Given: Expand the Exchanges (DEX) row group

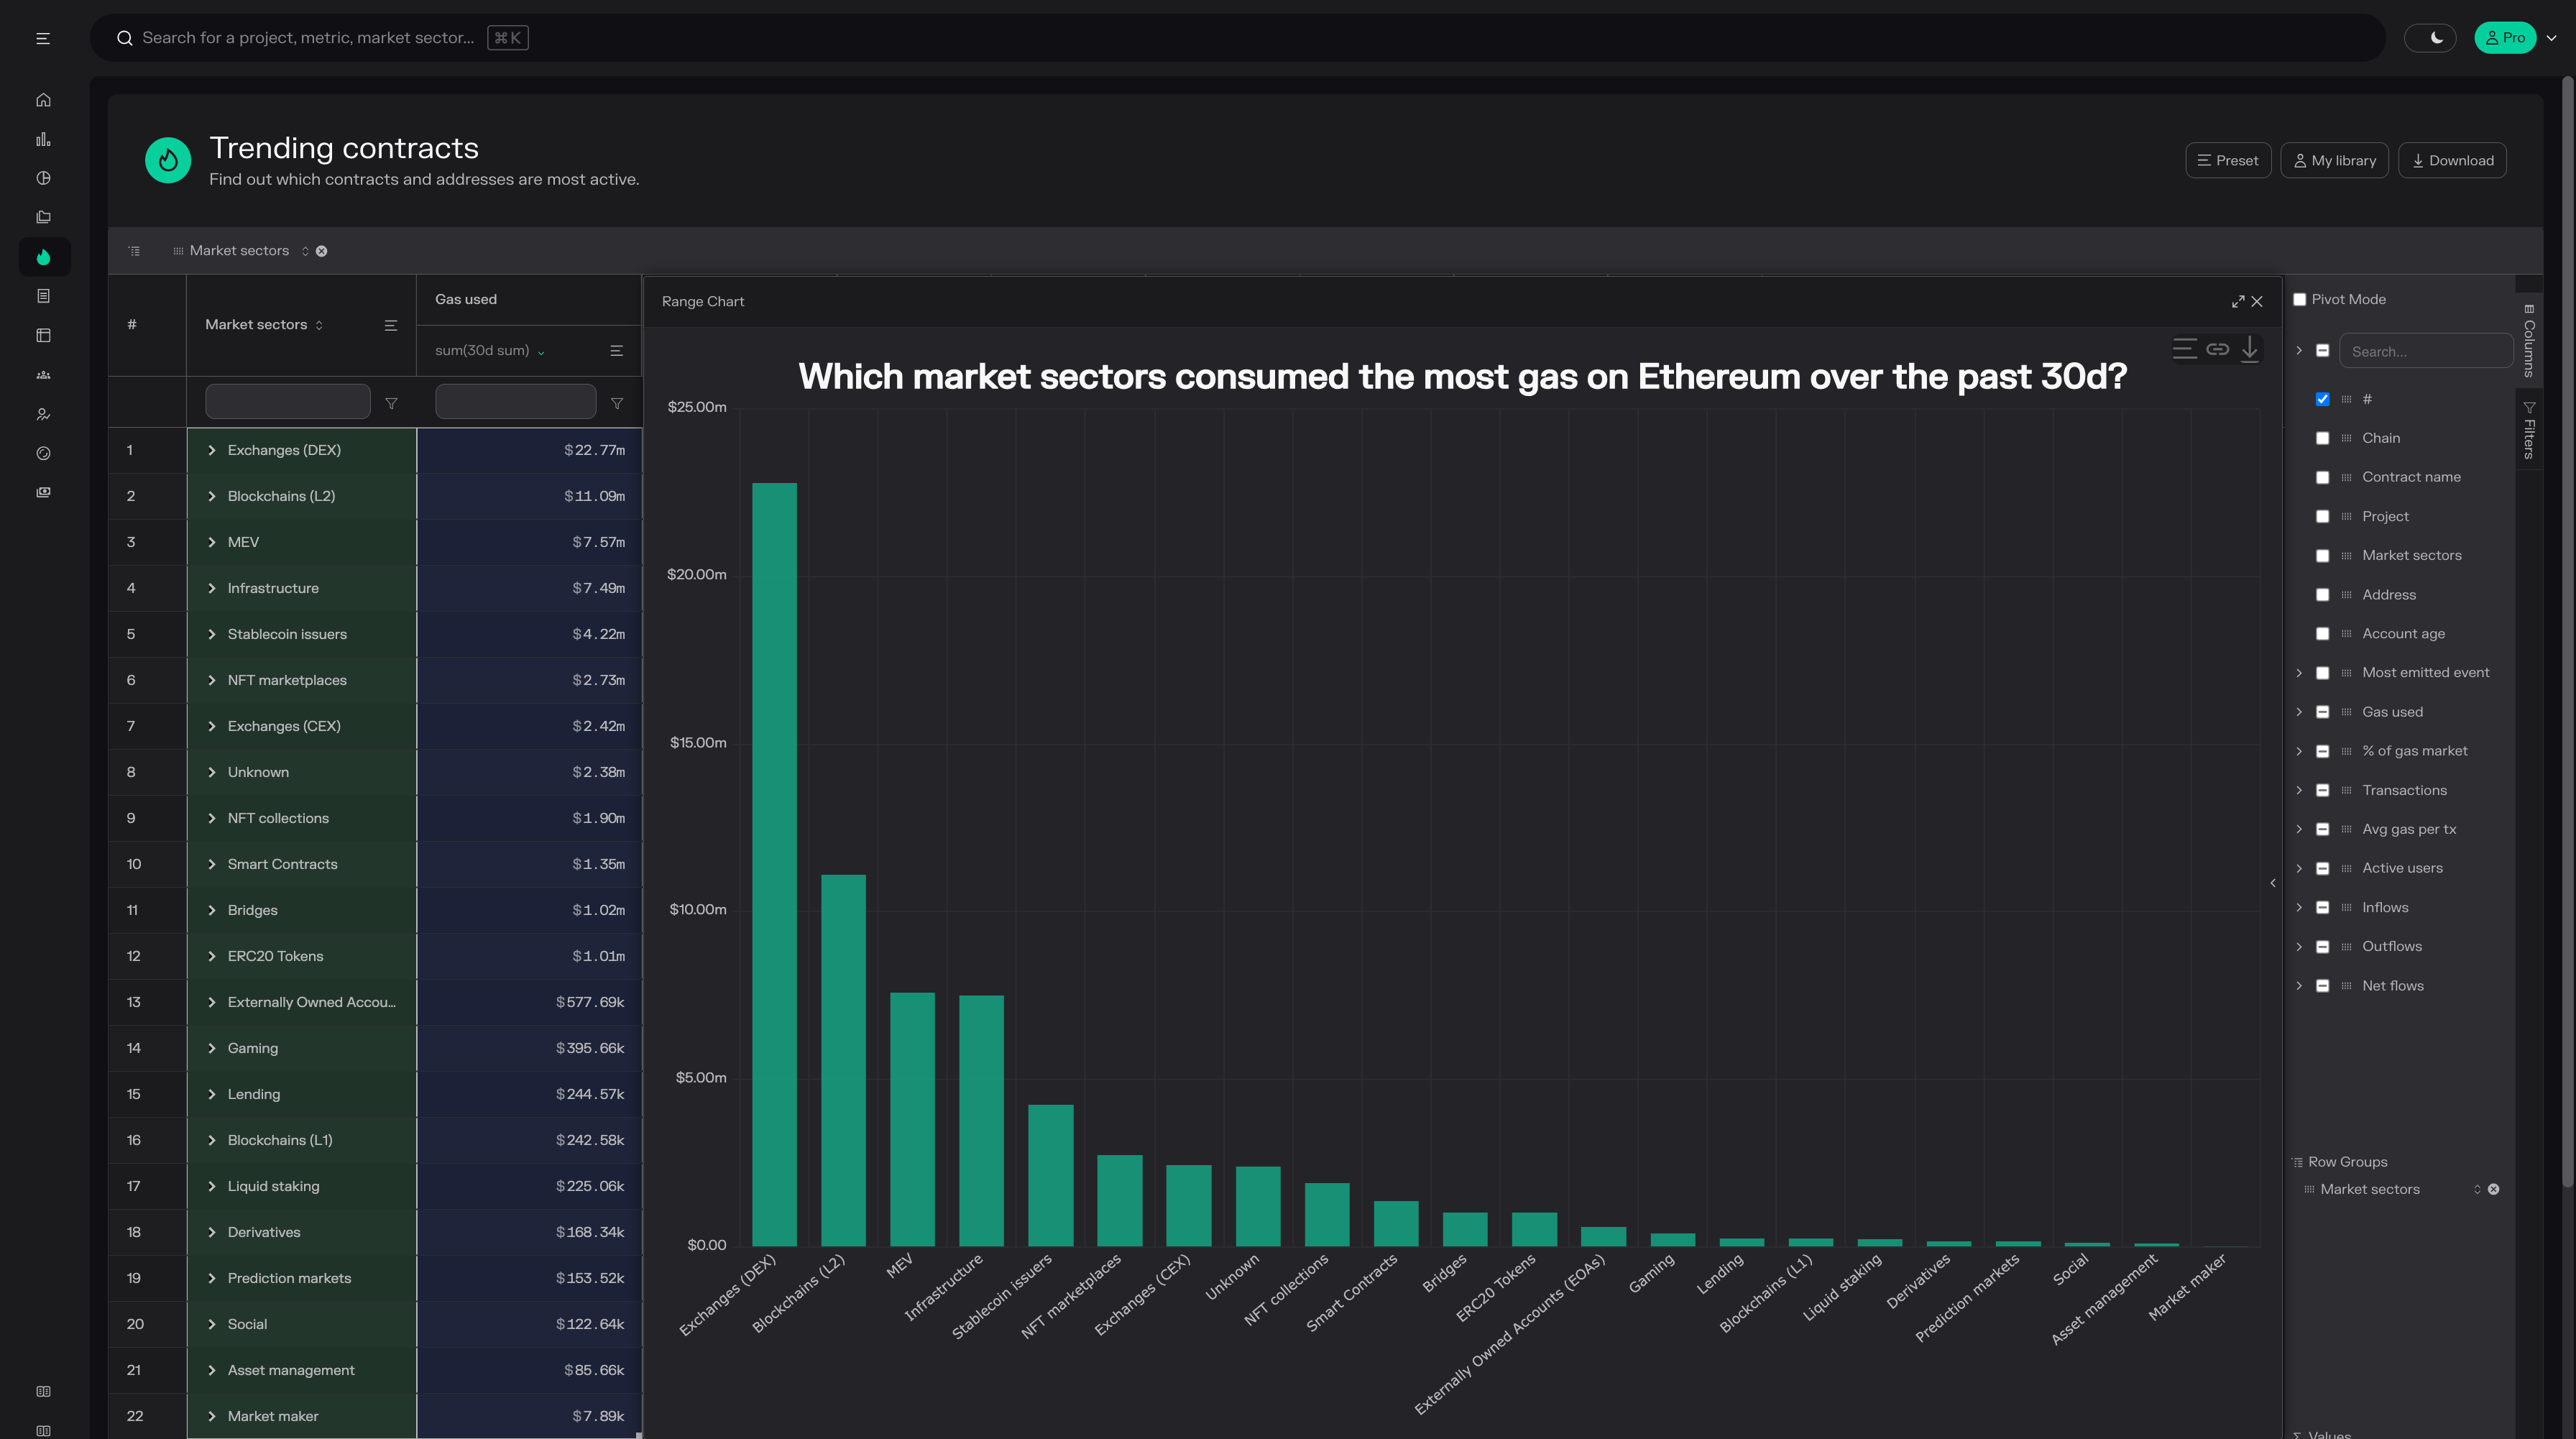Looking at the screenshot, I should (x=212, y=450).
